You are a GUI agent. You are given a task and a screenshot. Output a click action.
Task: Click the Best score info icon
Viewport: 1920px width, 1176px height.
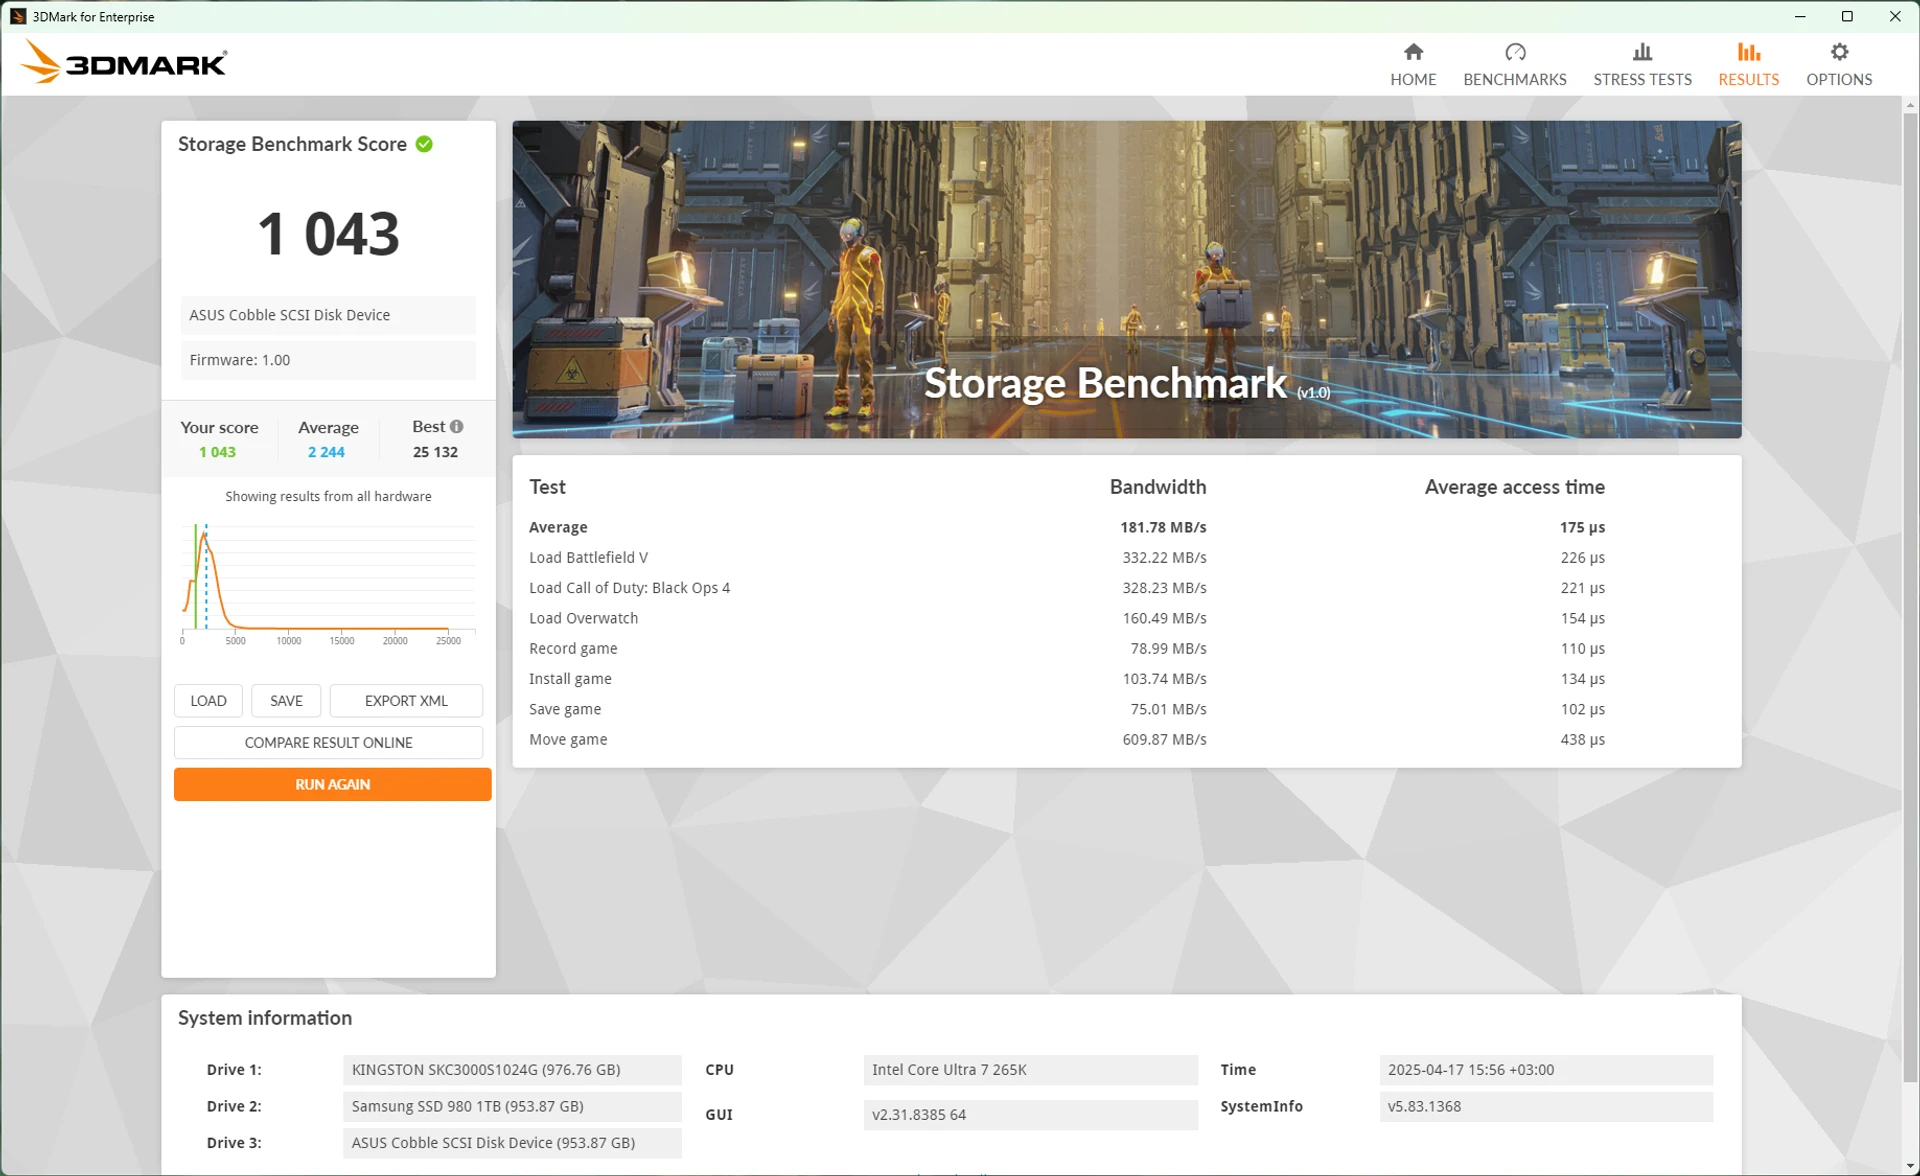(456, 426)
